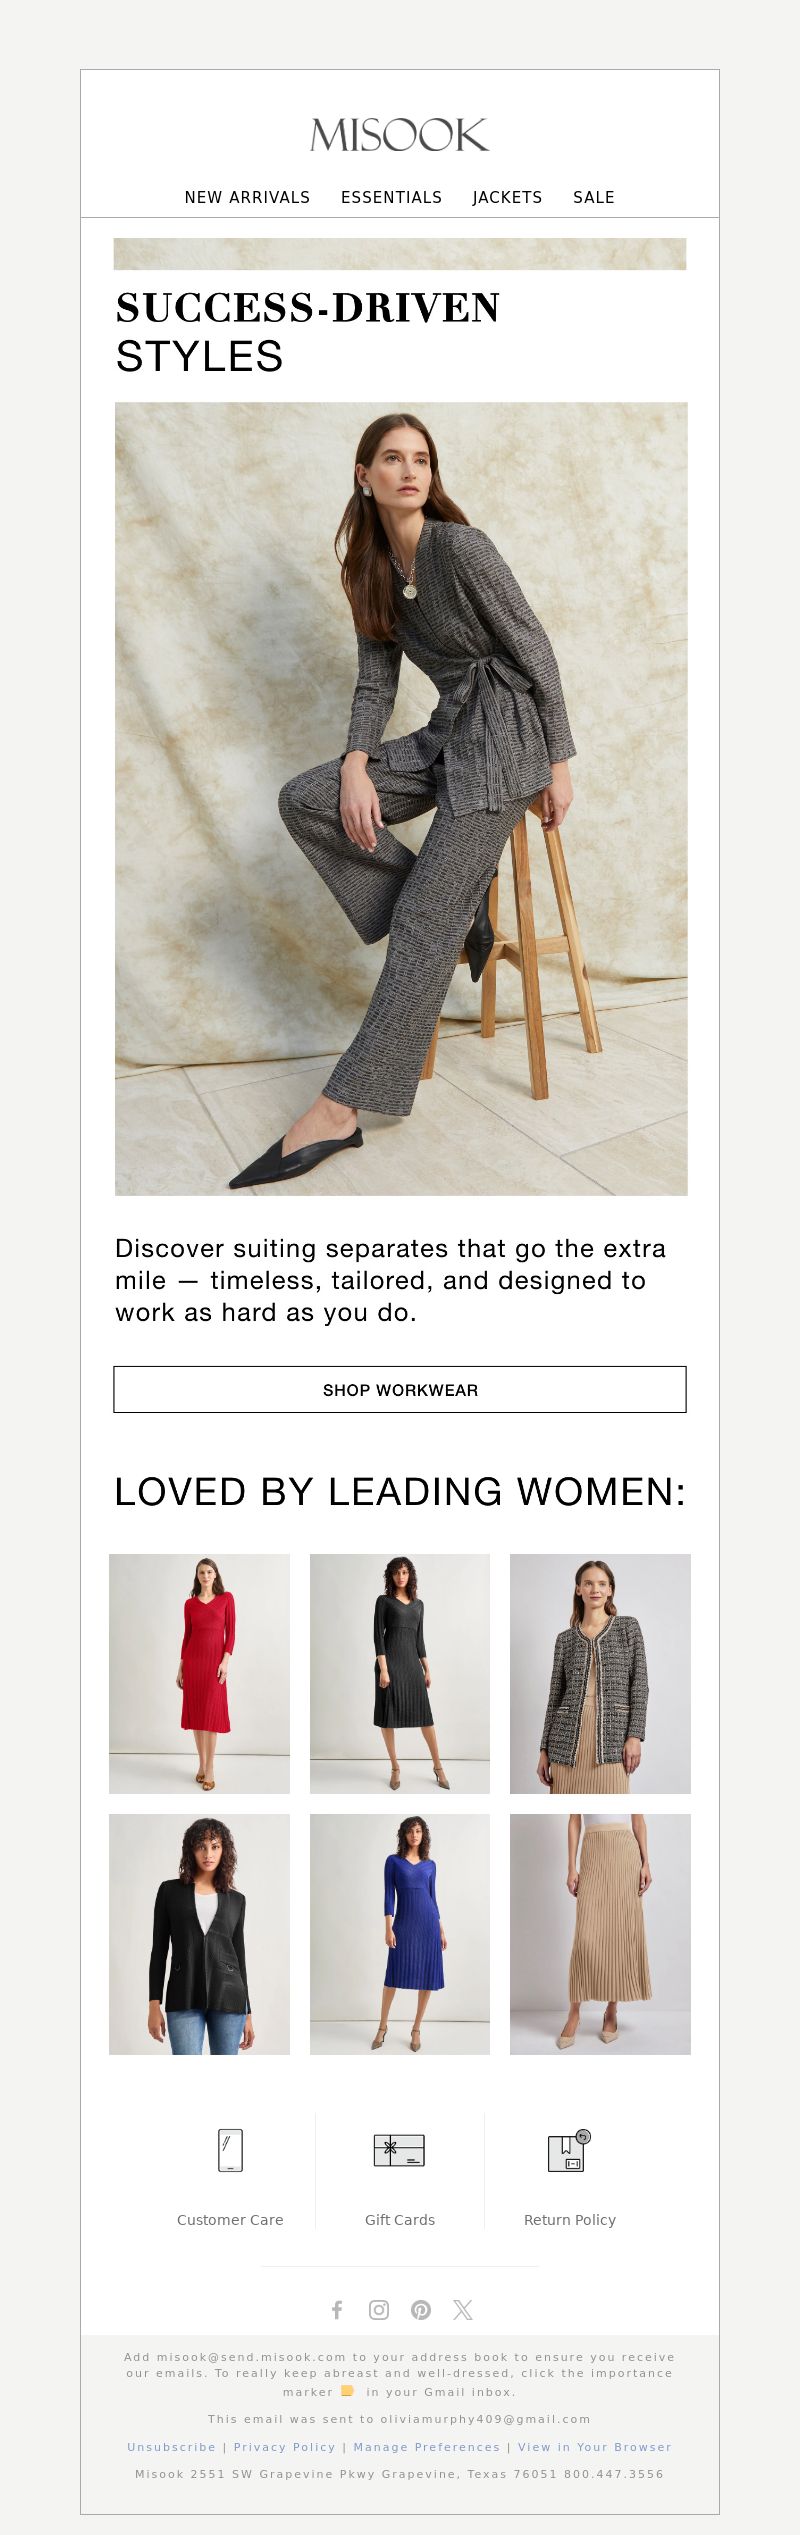The height and width of the screenshot is (2535, 800).
Task: Select JACKETS in the navigation bar
Action: click(507, 197)
